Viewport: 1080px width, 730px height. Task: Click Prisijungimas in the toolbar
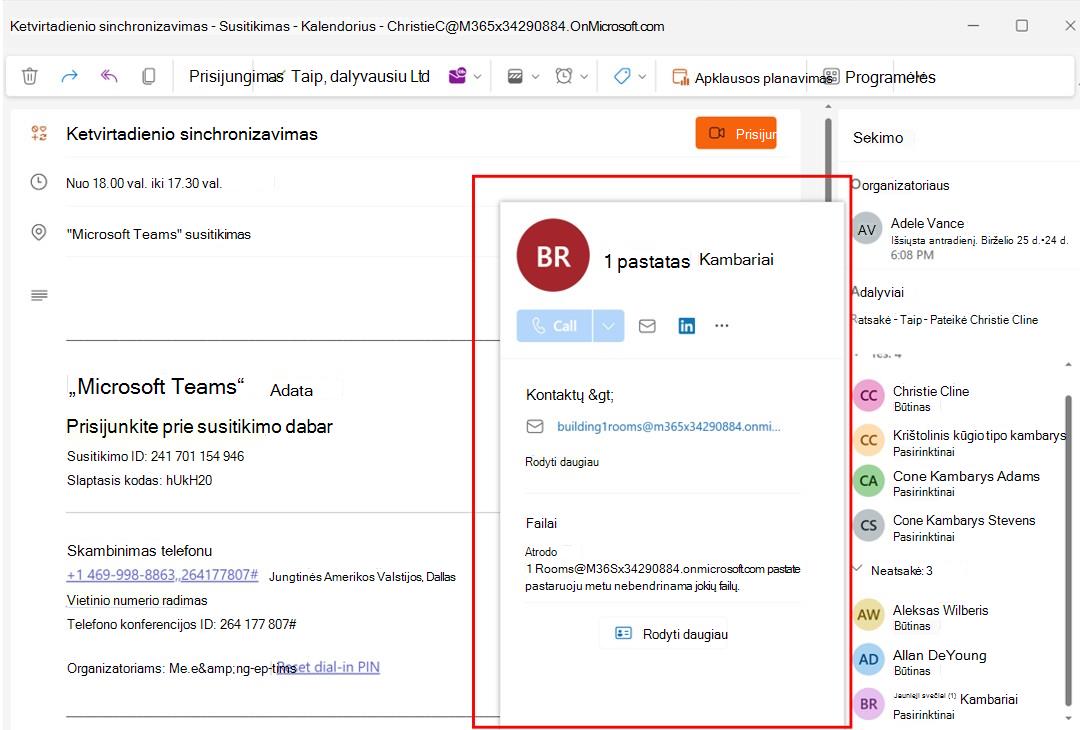[x=236, y=76]
